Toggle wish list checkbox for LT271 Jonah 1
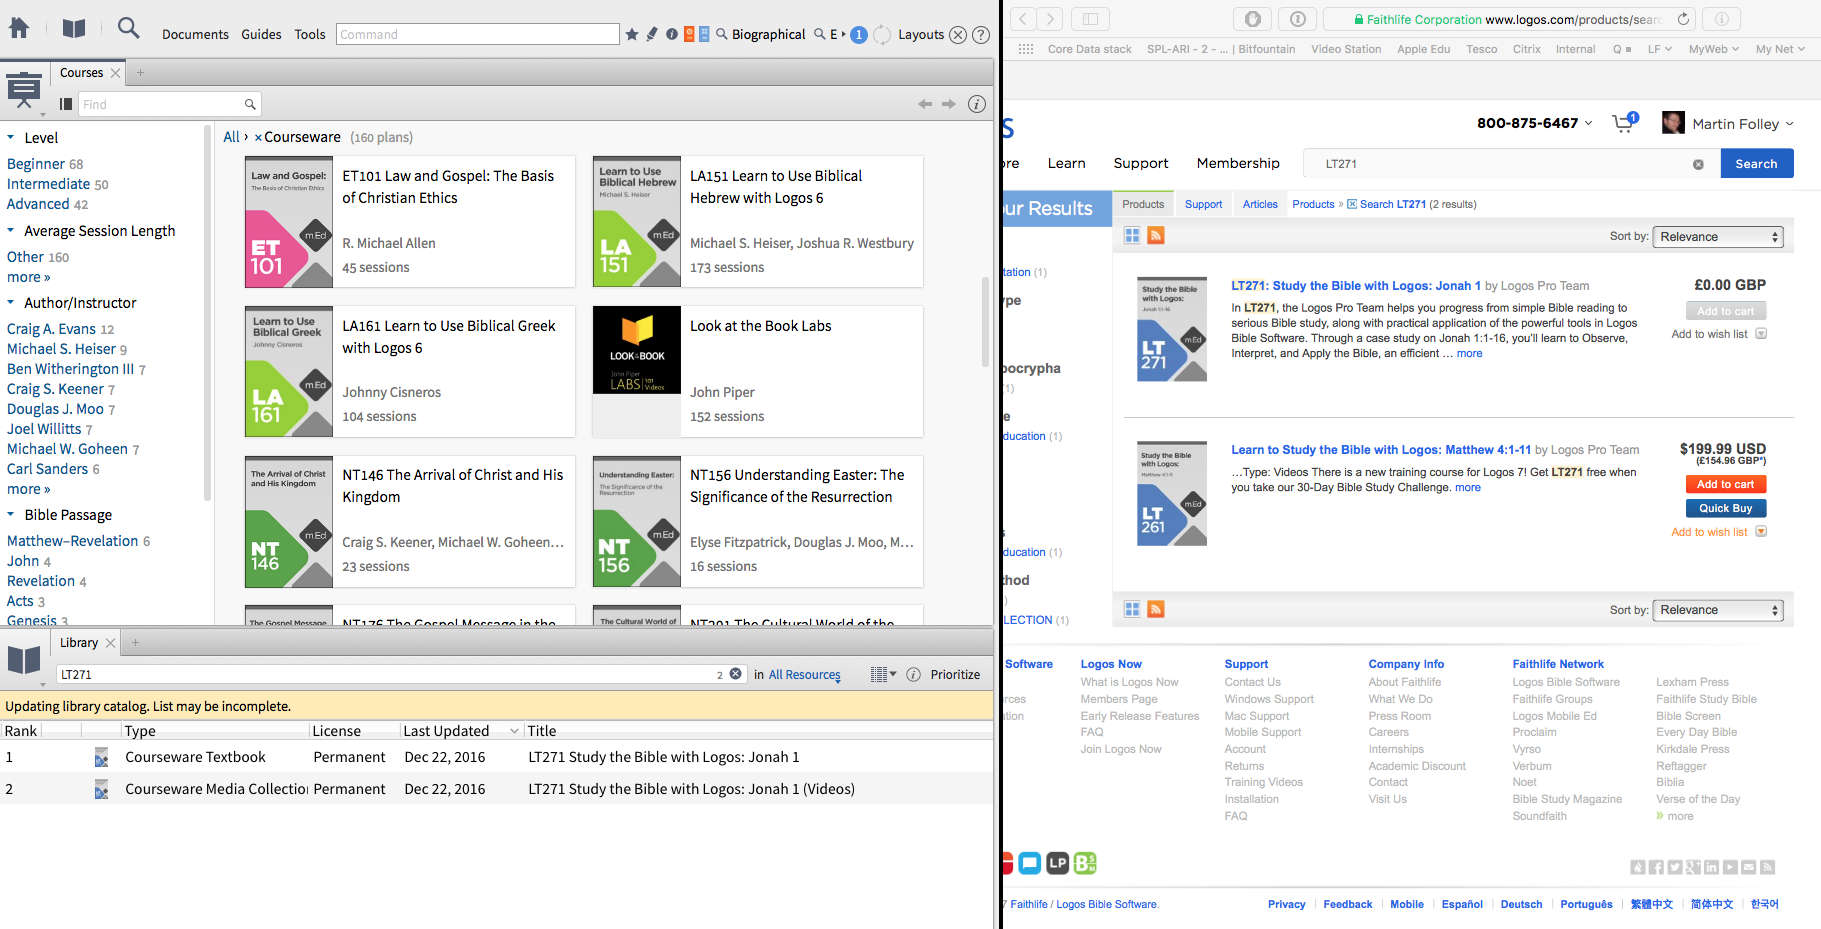Image resolution: width=1821 pixels, height=929 pixels. (x=1761, y=334)
